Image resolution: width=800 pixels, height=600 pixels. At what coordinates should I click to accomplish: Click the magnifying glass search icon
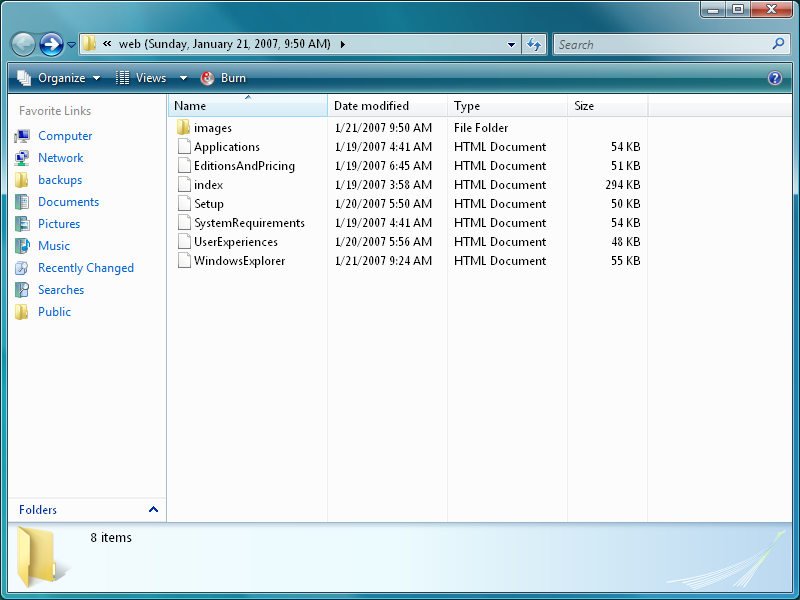click(x=778, y=44)
